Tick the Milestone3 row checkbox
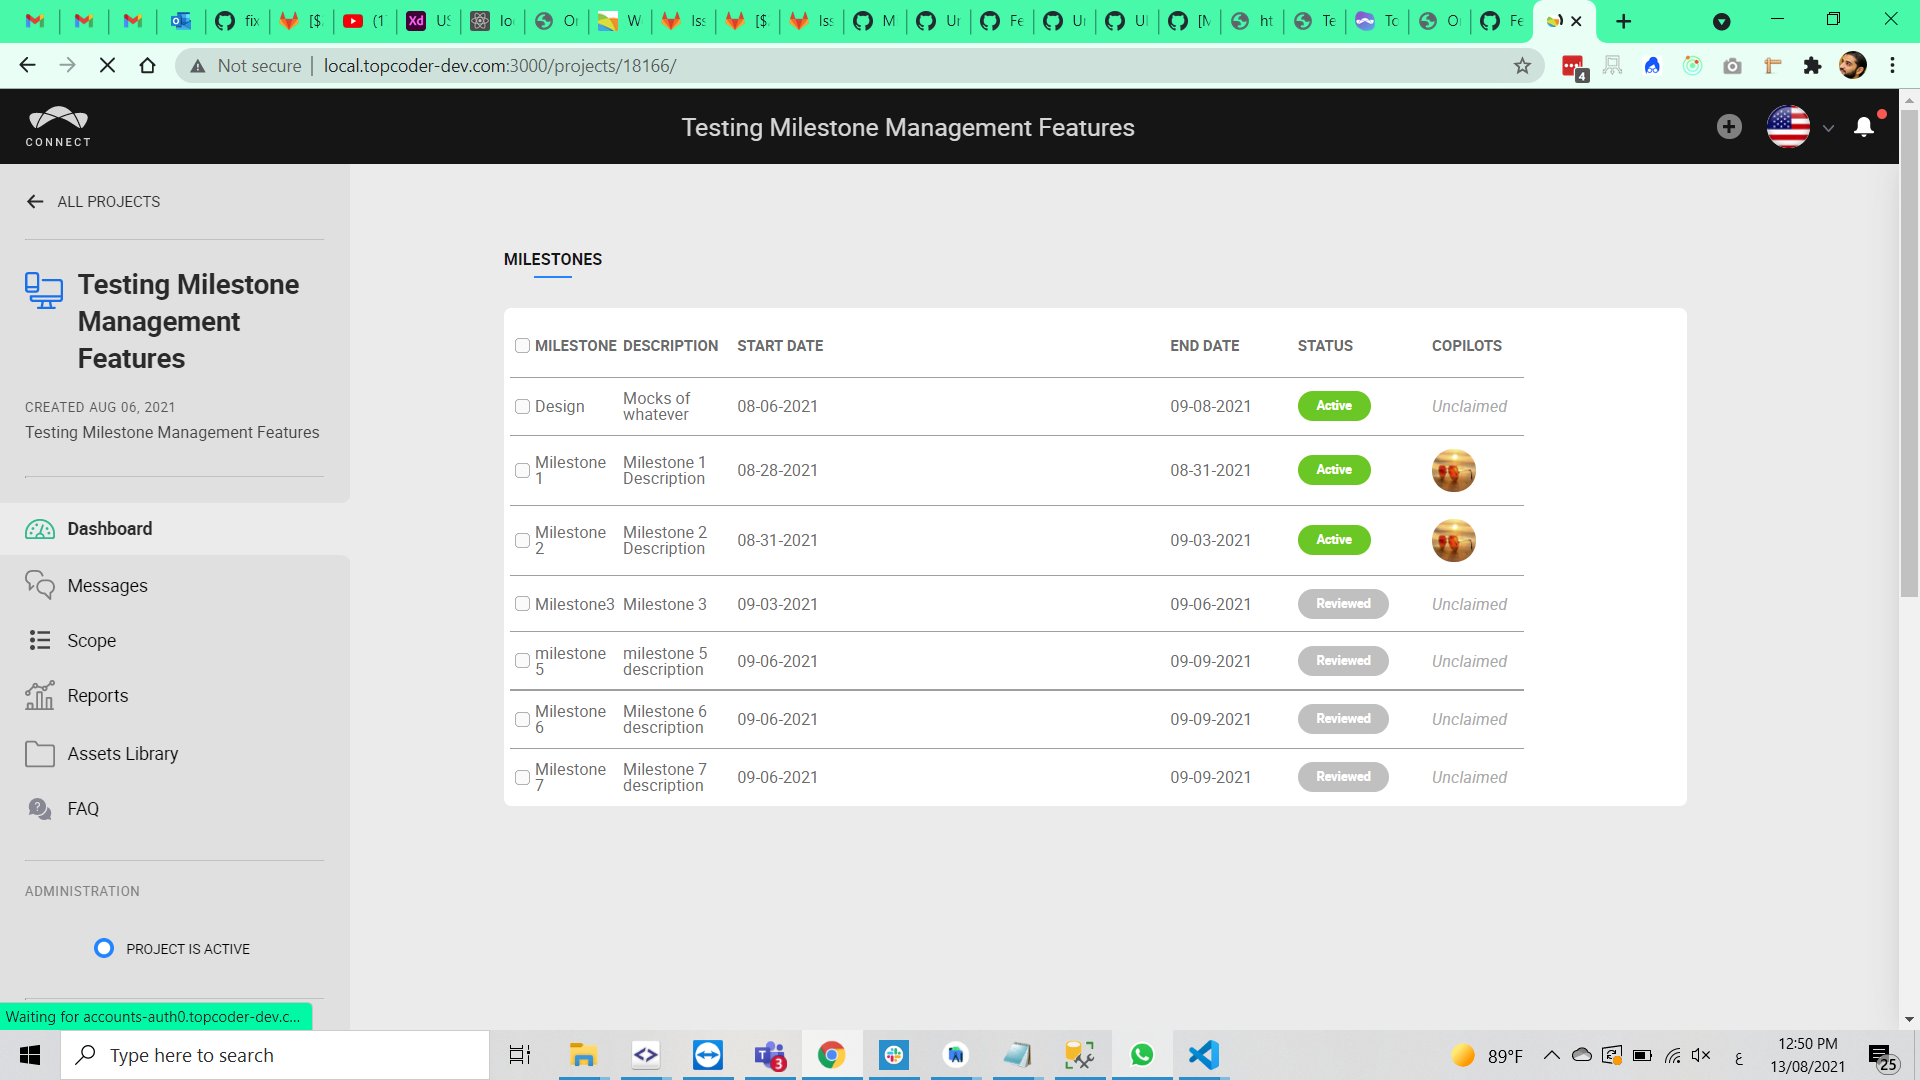1920x1080 pixels. [522, 604]
